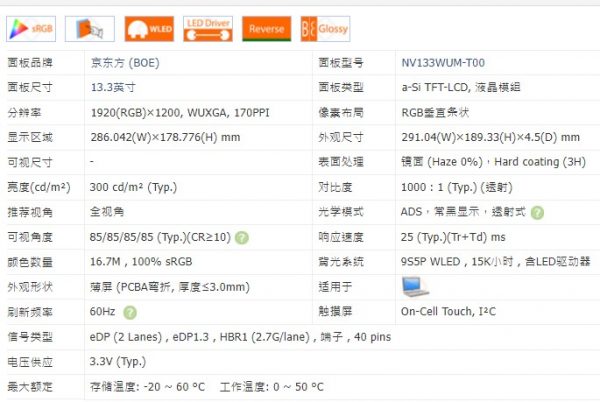Select the resolution 1920(RGB)×1200 value
This screenshot has height=402, width=600.
[180, 112]
